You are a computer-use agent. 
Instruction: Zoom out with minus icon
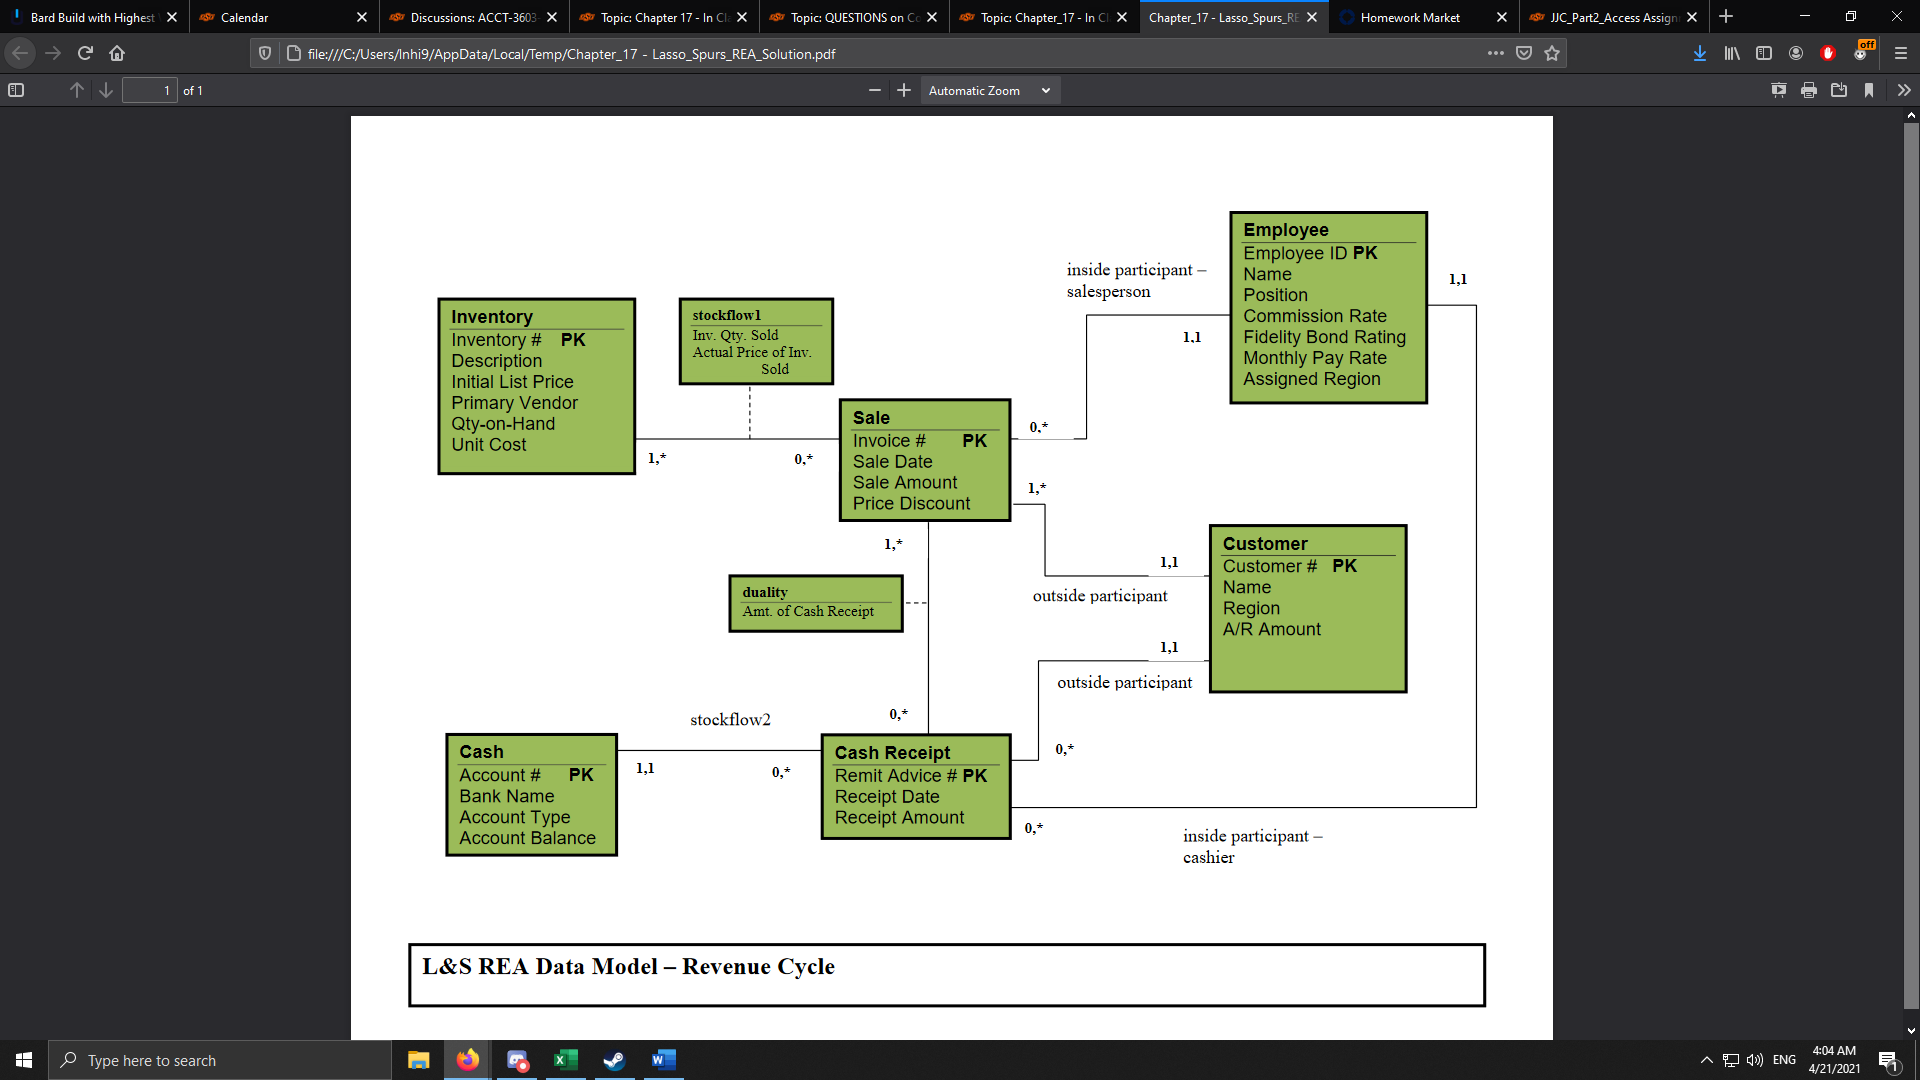click(x=875, y=90)
